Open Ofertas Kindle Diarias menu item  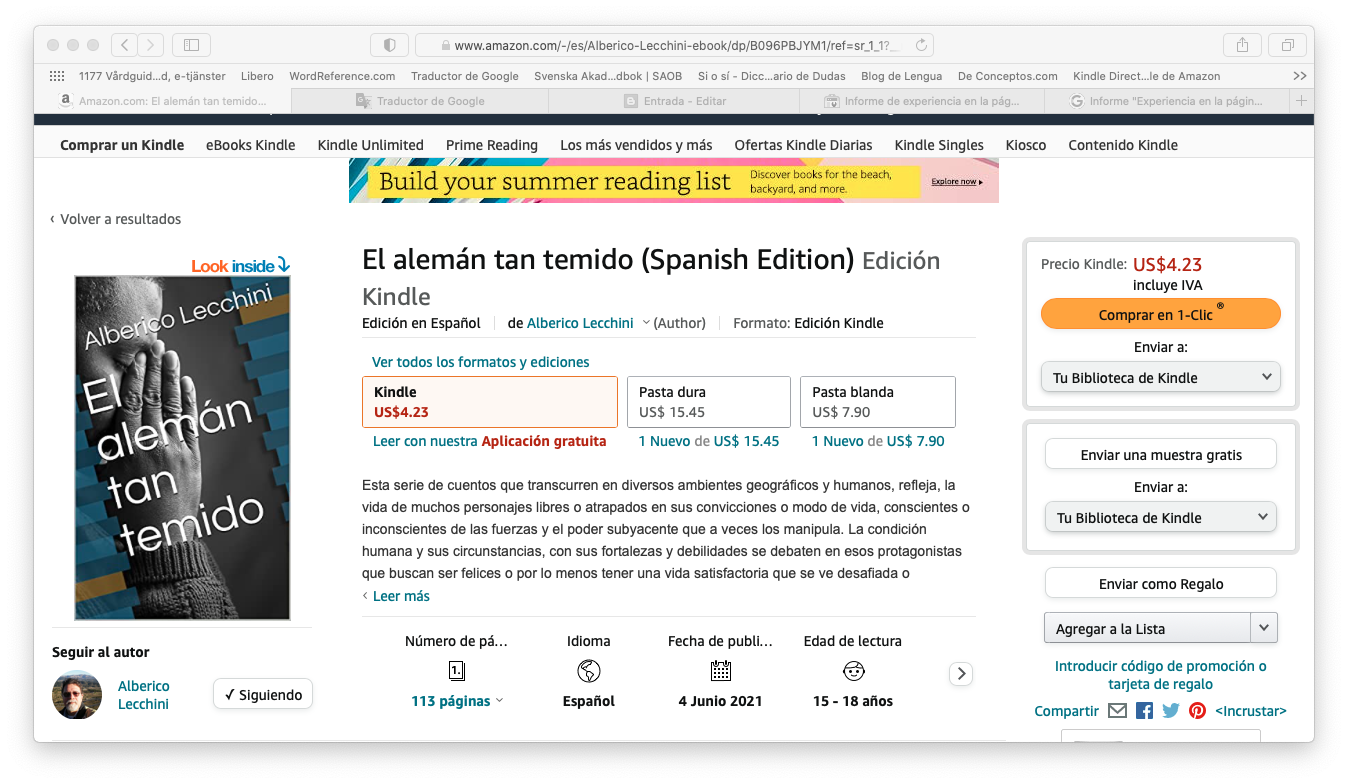803,145
